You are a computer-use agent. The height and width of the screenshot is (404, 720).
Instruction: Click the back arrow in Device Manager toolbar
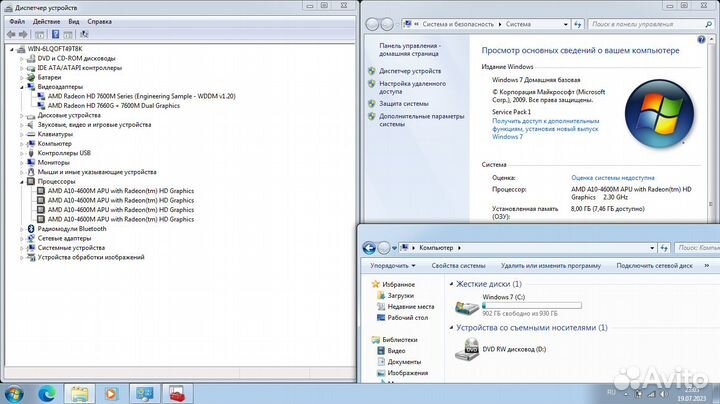[x=11, y=34]
